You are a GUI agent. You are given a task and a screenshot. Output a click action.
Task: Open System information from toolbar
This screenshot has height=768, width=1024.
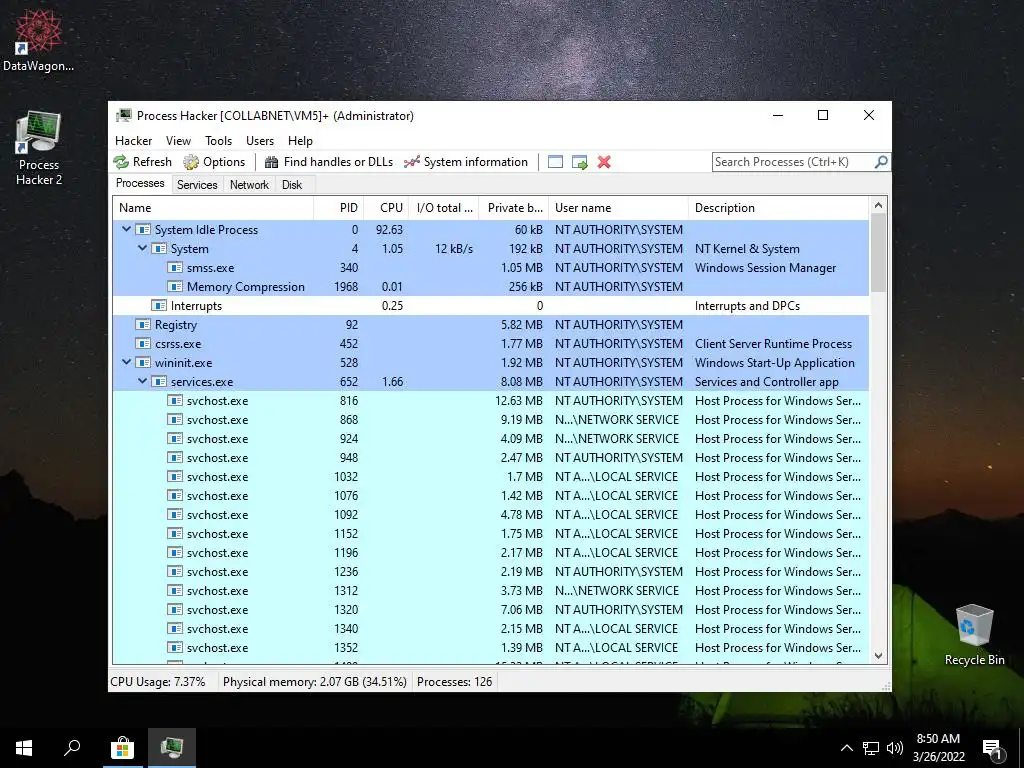click(x=466, y=162)
